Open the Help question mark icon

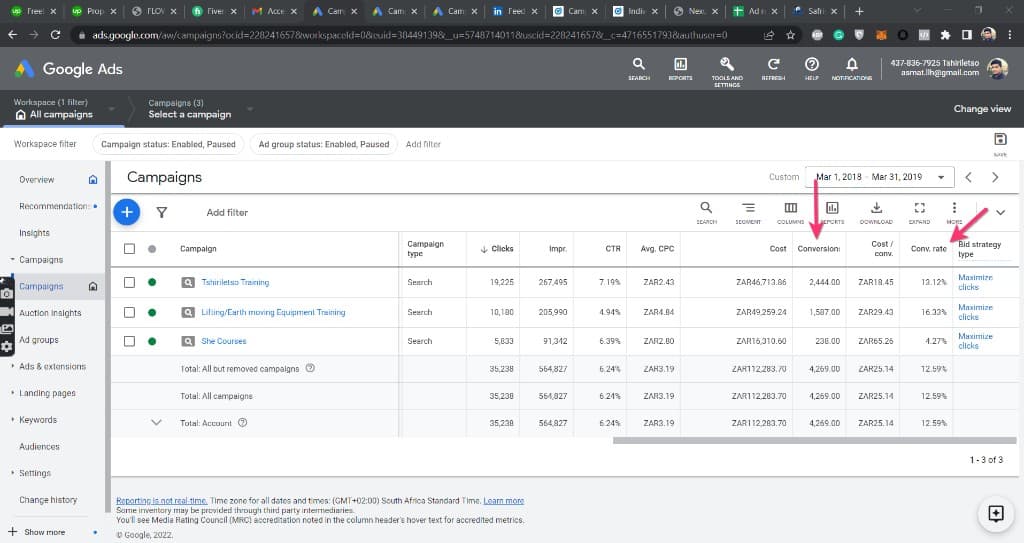[x=812, y=68]
